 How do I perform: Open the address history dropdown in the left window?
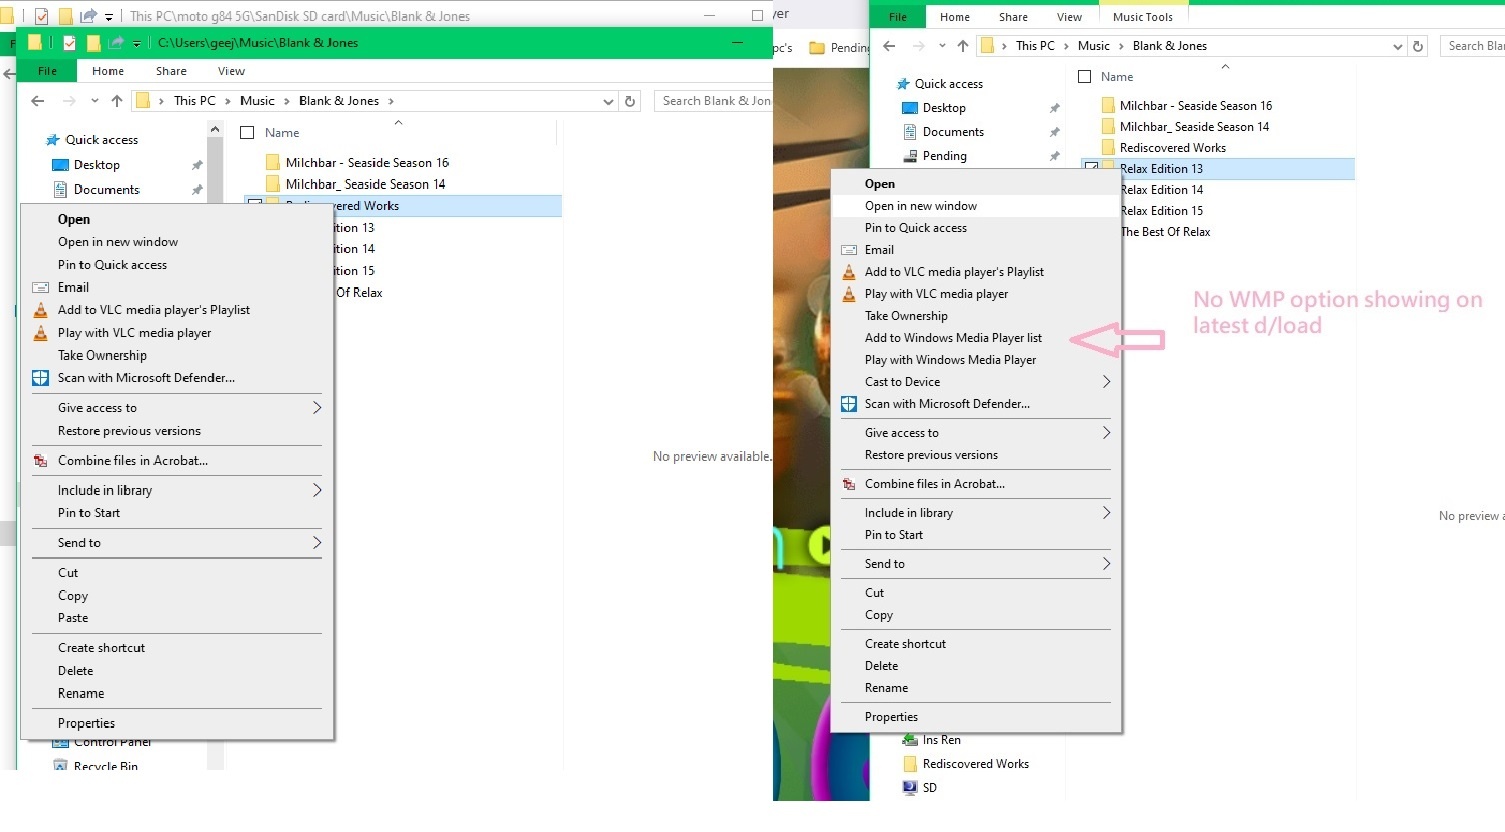pyautogui.click(x=608, y=101)
